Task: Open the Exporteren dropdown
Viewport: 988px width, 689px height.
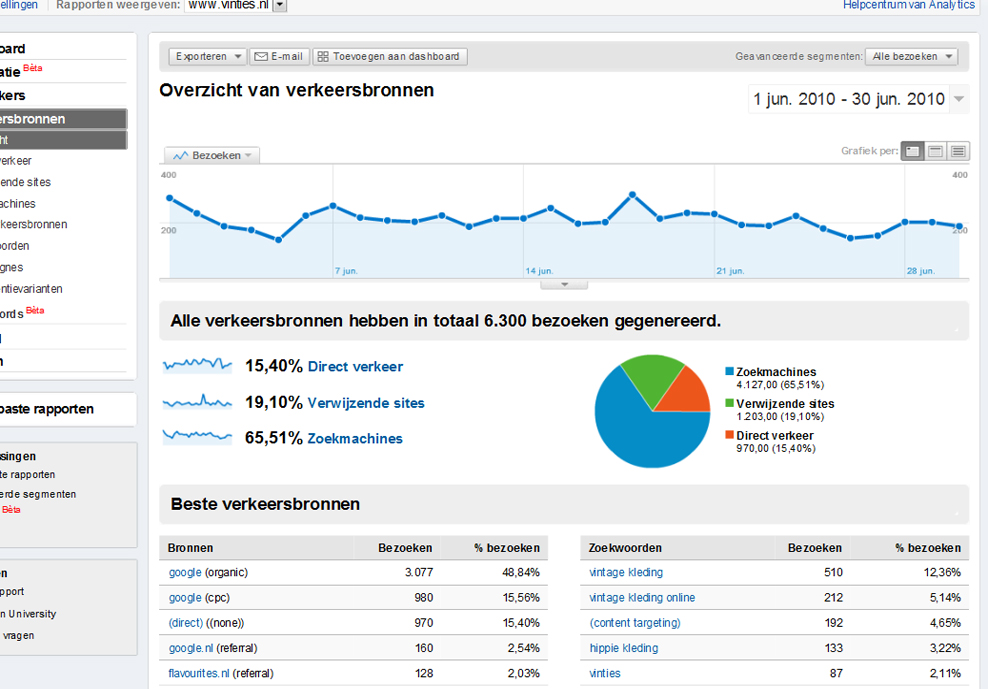Action: coord(208,57)
